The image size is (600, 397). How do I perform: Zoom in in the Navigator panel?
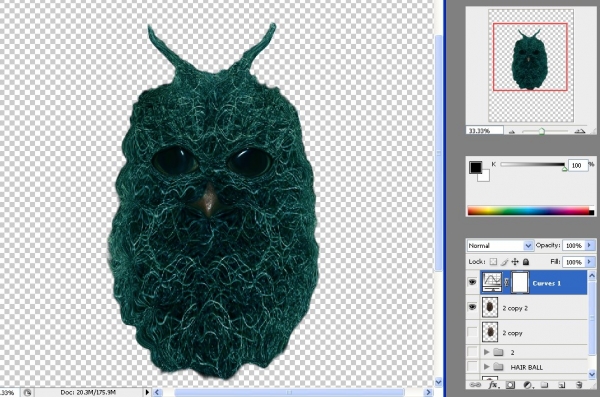580,131
